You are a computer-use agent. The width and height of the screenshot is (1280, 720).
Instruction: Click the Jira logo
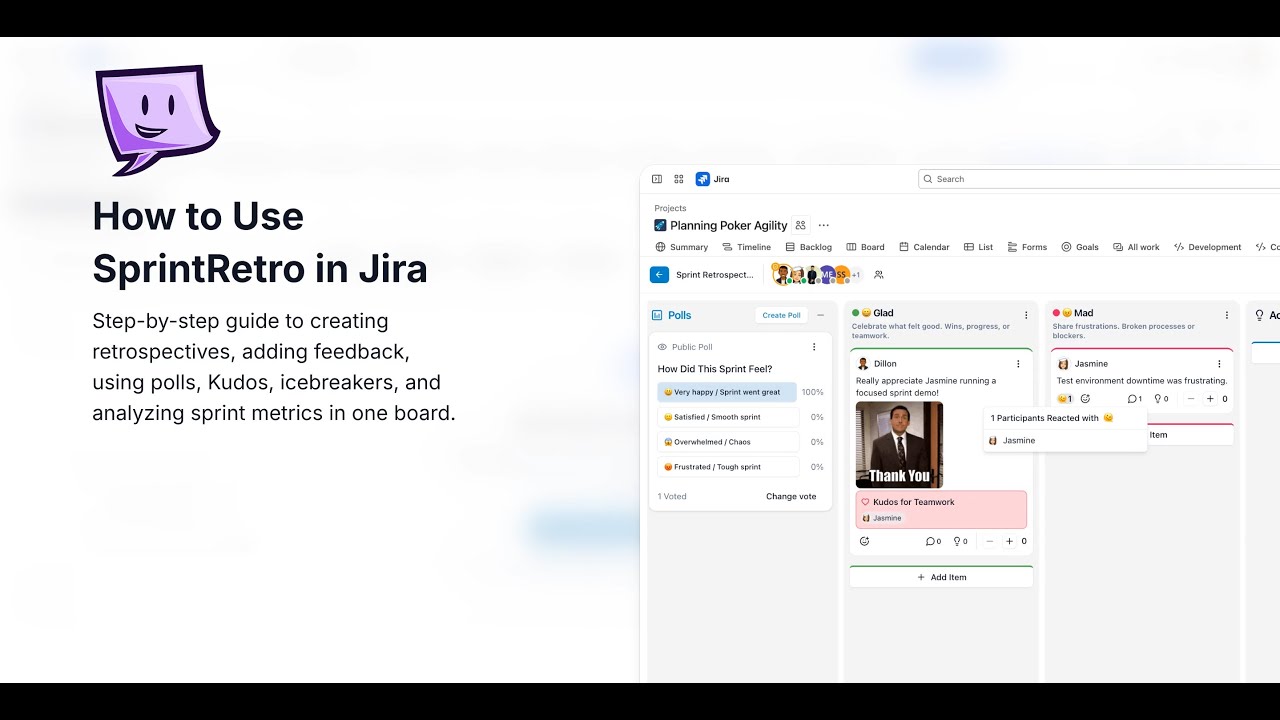pos(713,179)
